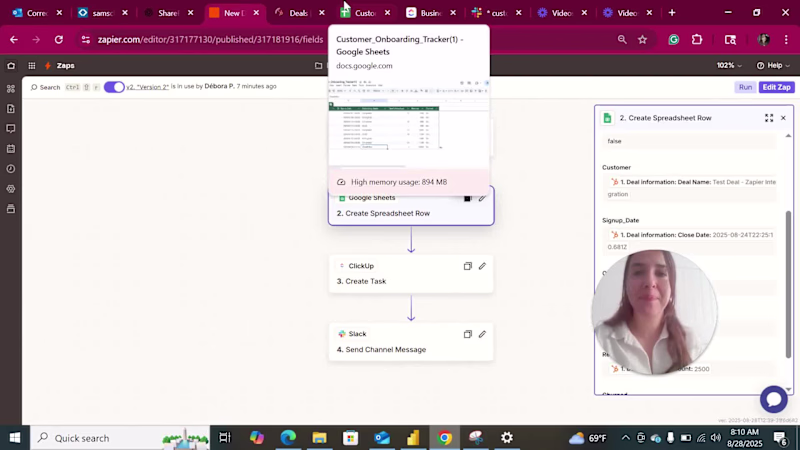Reload the page in browser
The width and height of the screenshot is (800, 450).
(x=59, y=39)
